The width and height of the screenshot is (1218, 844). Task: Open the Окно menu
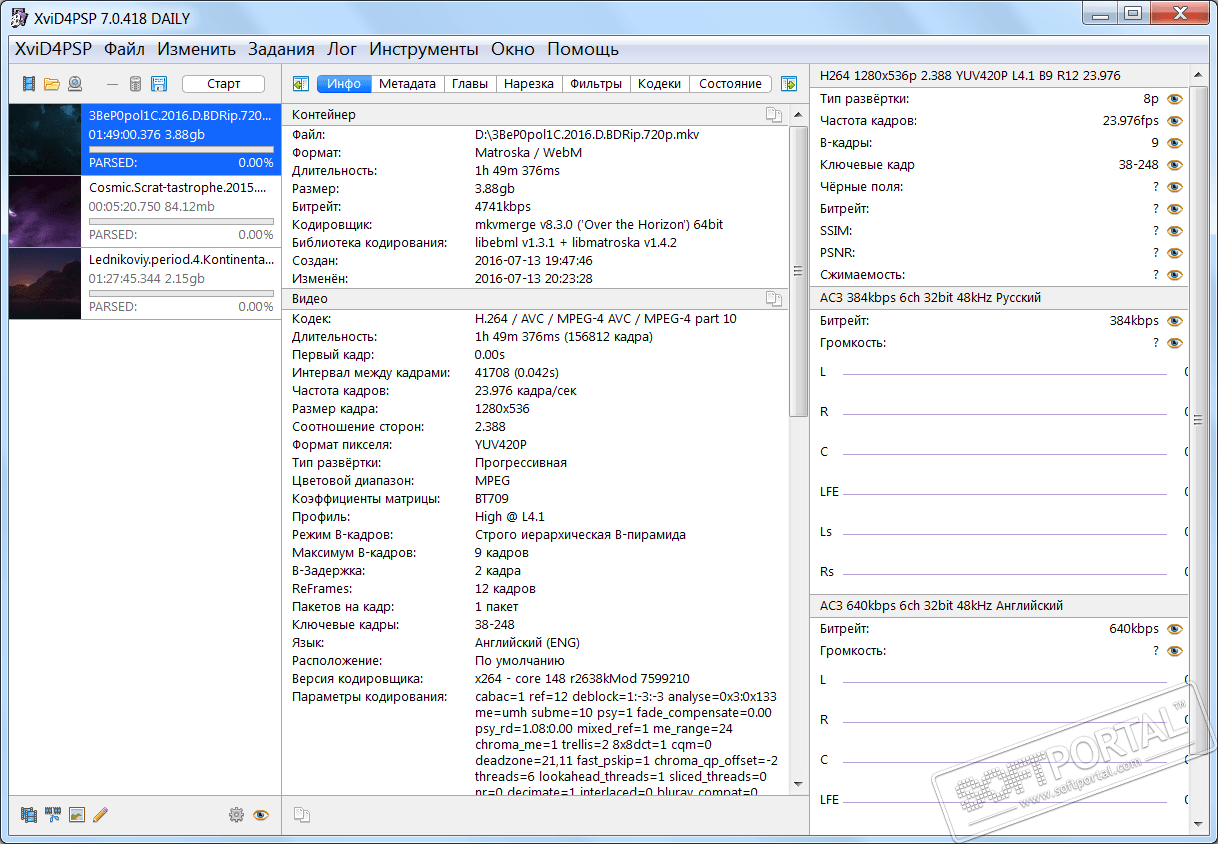[x=513, y=49]
